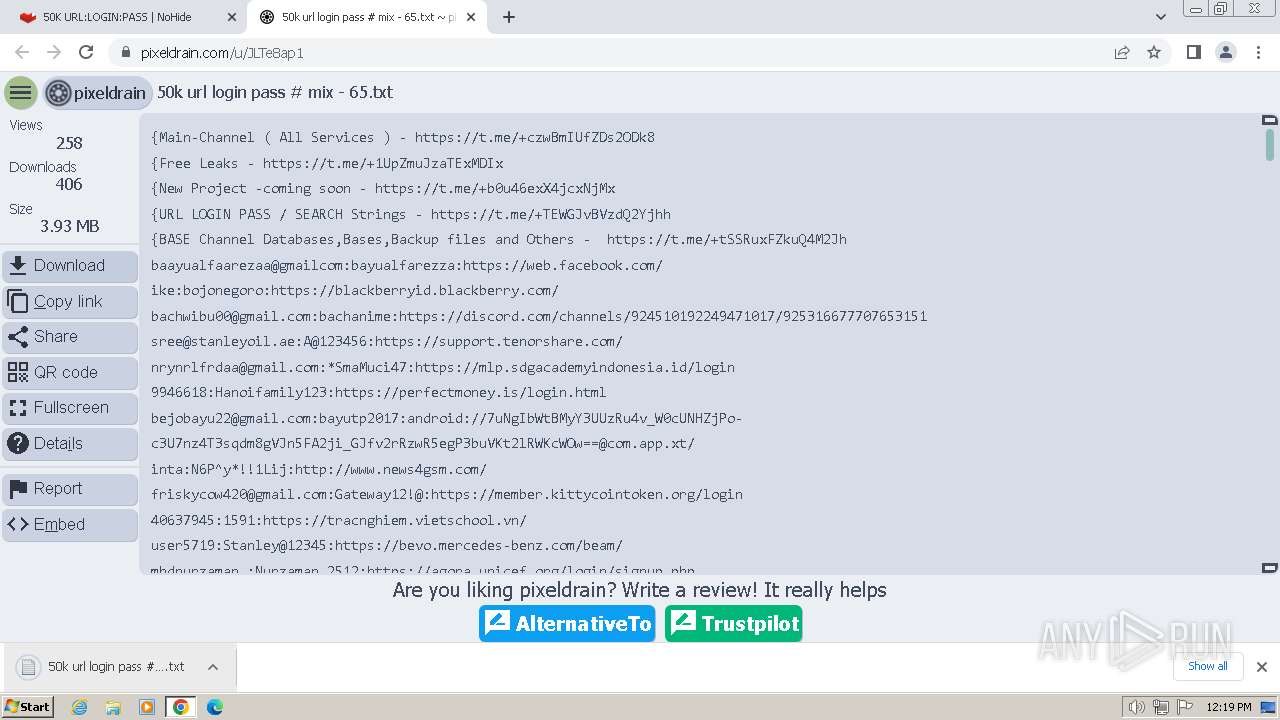
Task: Report this file
Action: pyautogui.click(x=70, y=489)
